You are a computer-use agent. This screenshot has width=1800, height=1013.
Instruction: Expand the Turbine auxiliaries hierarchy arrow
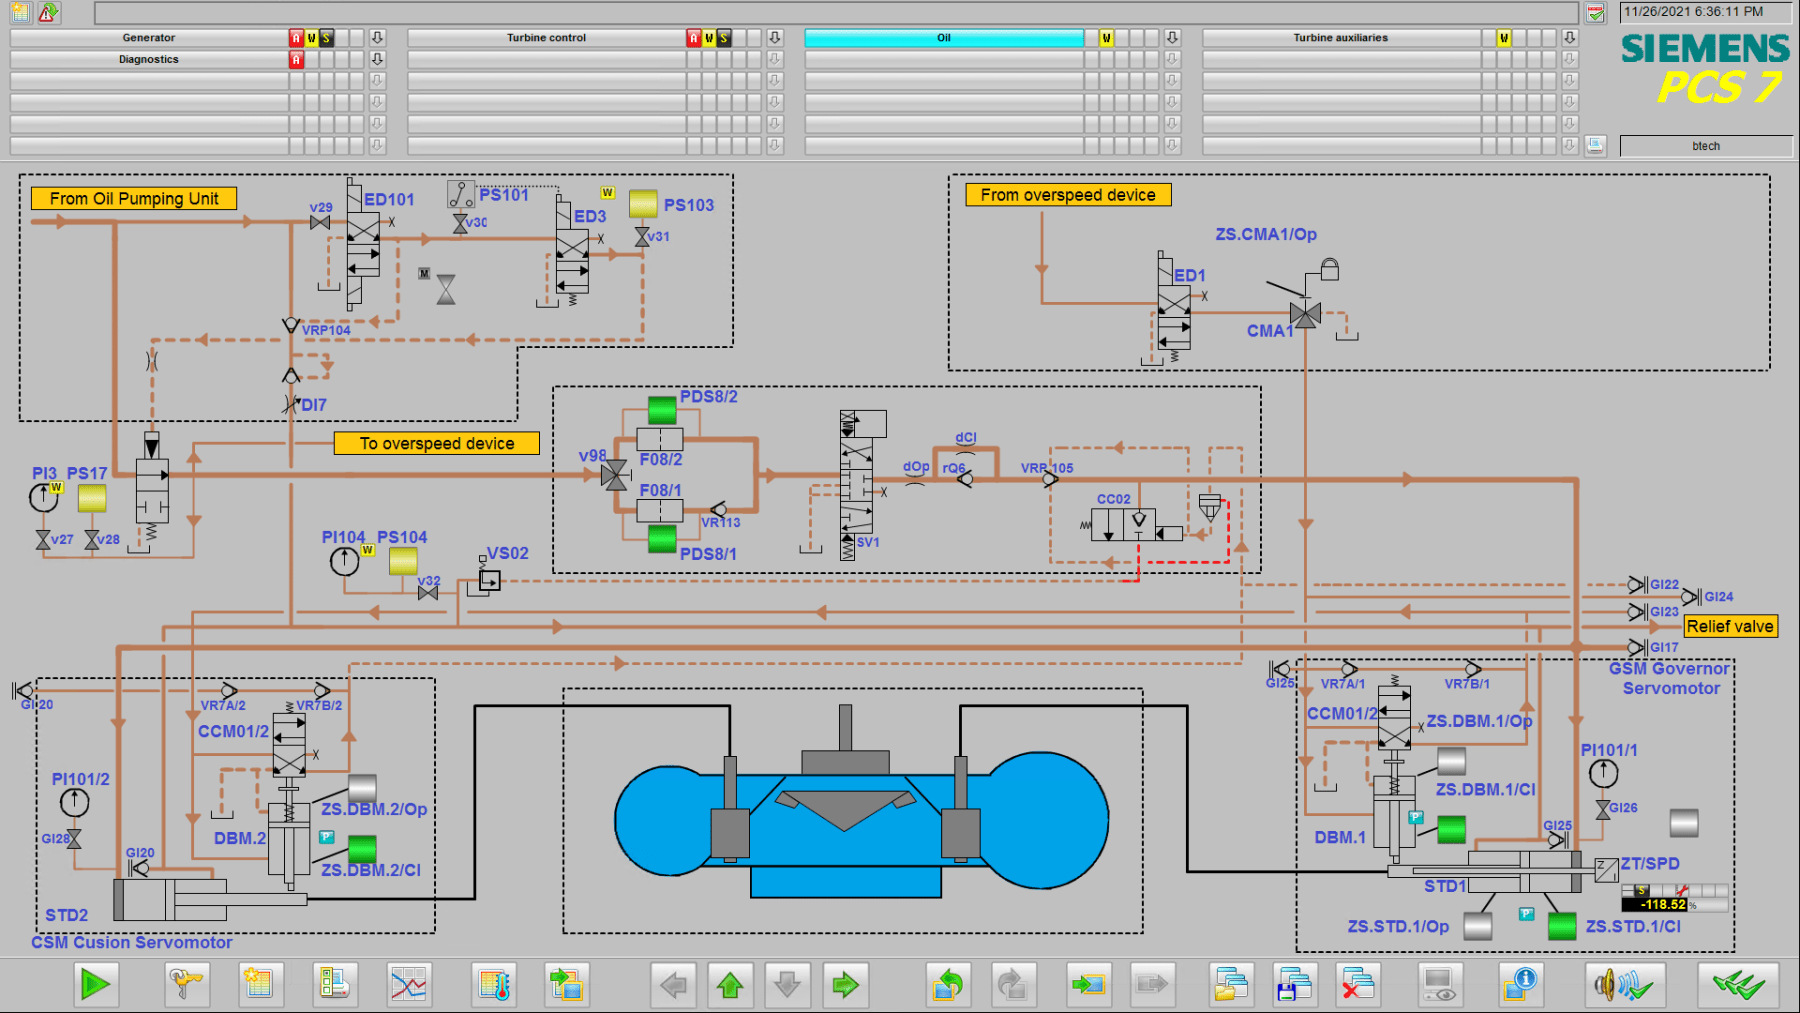1569,38
